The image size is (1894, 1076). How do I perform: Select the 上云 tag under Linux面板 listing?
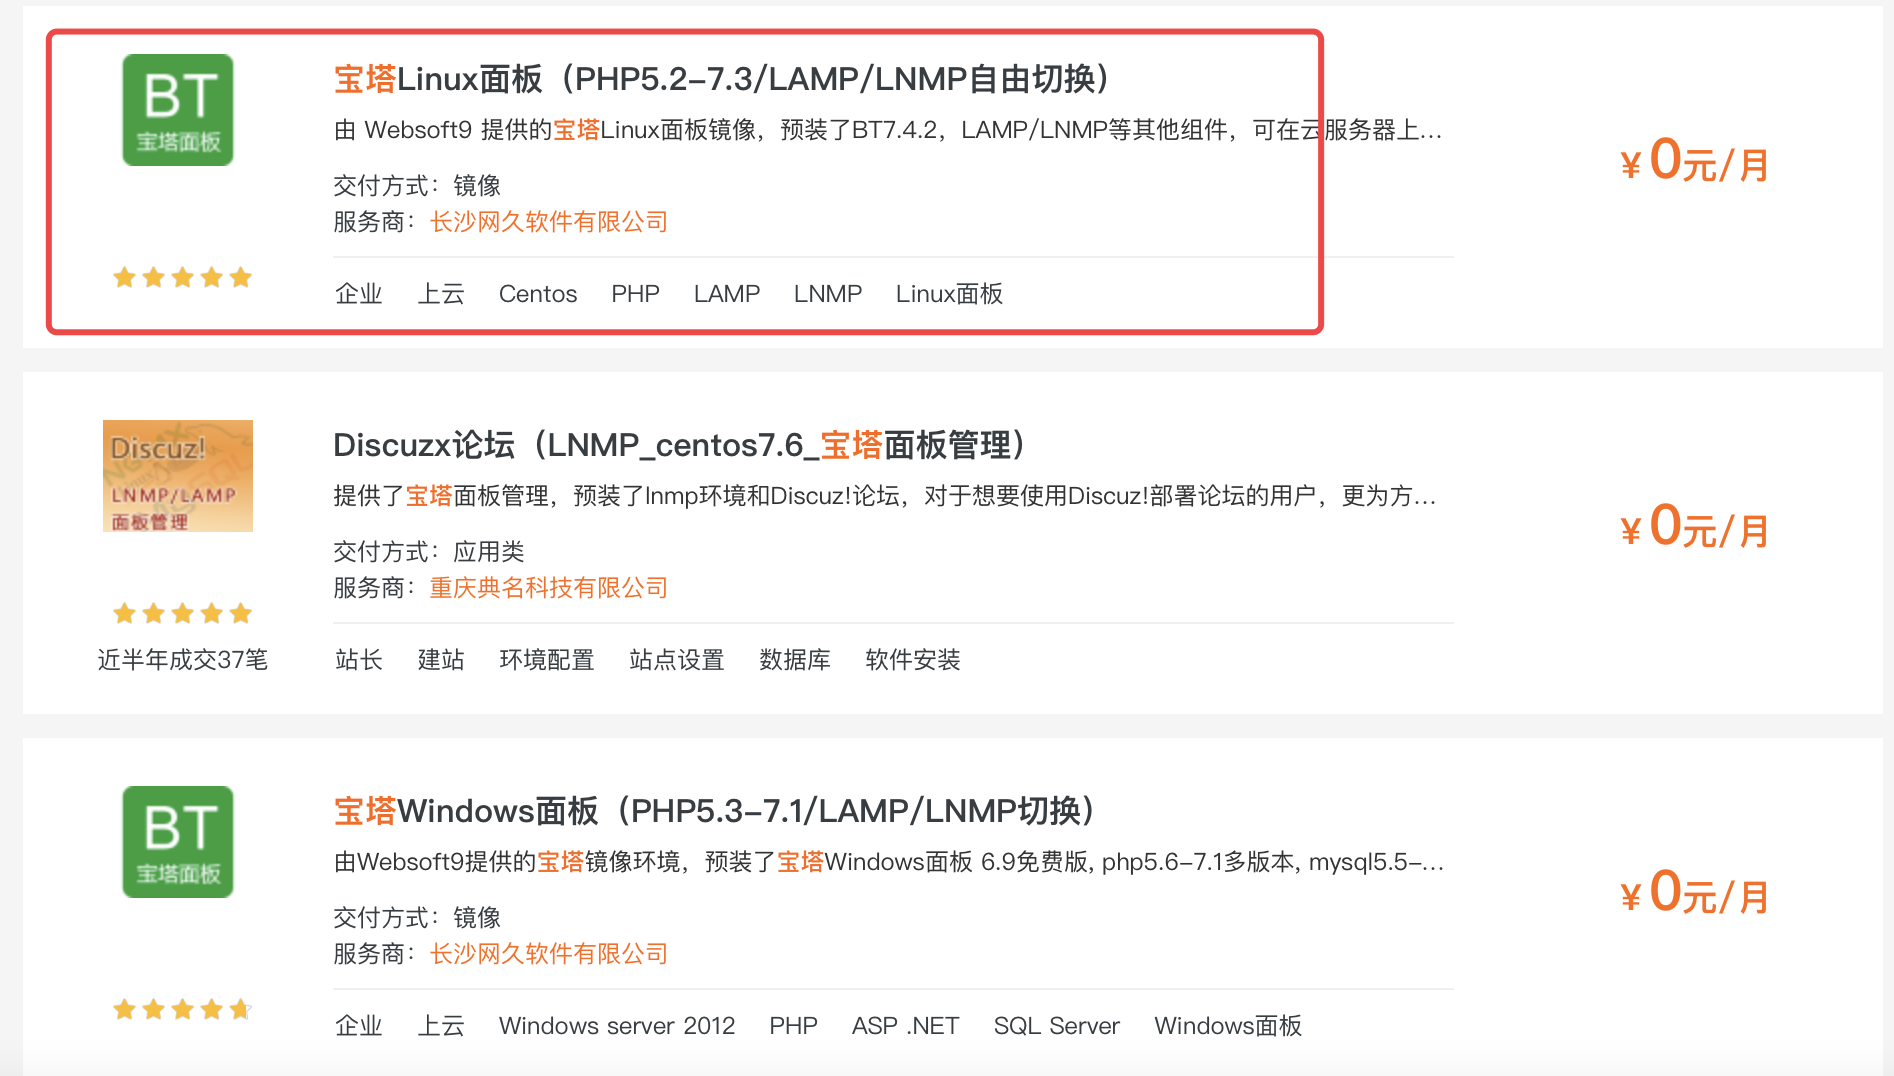pos(441,294)
